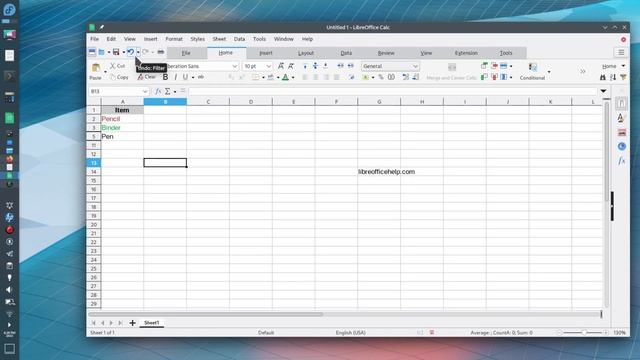Open sidebar Styles panel icon
Viewport: 640px width, 360px height.
click(x=621, y=118)
